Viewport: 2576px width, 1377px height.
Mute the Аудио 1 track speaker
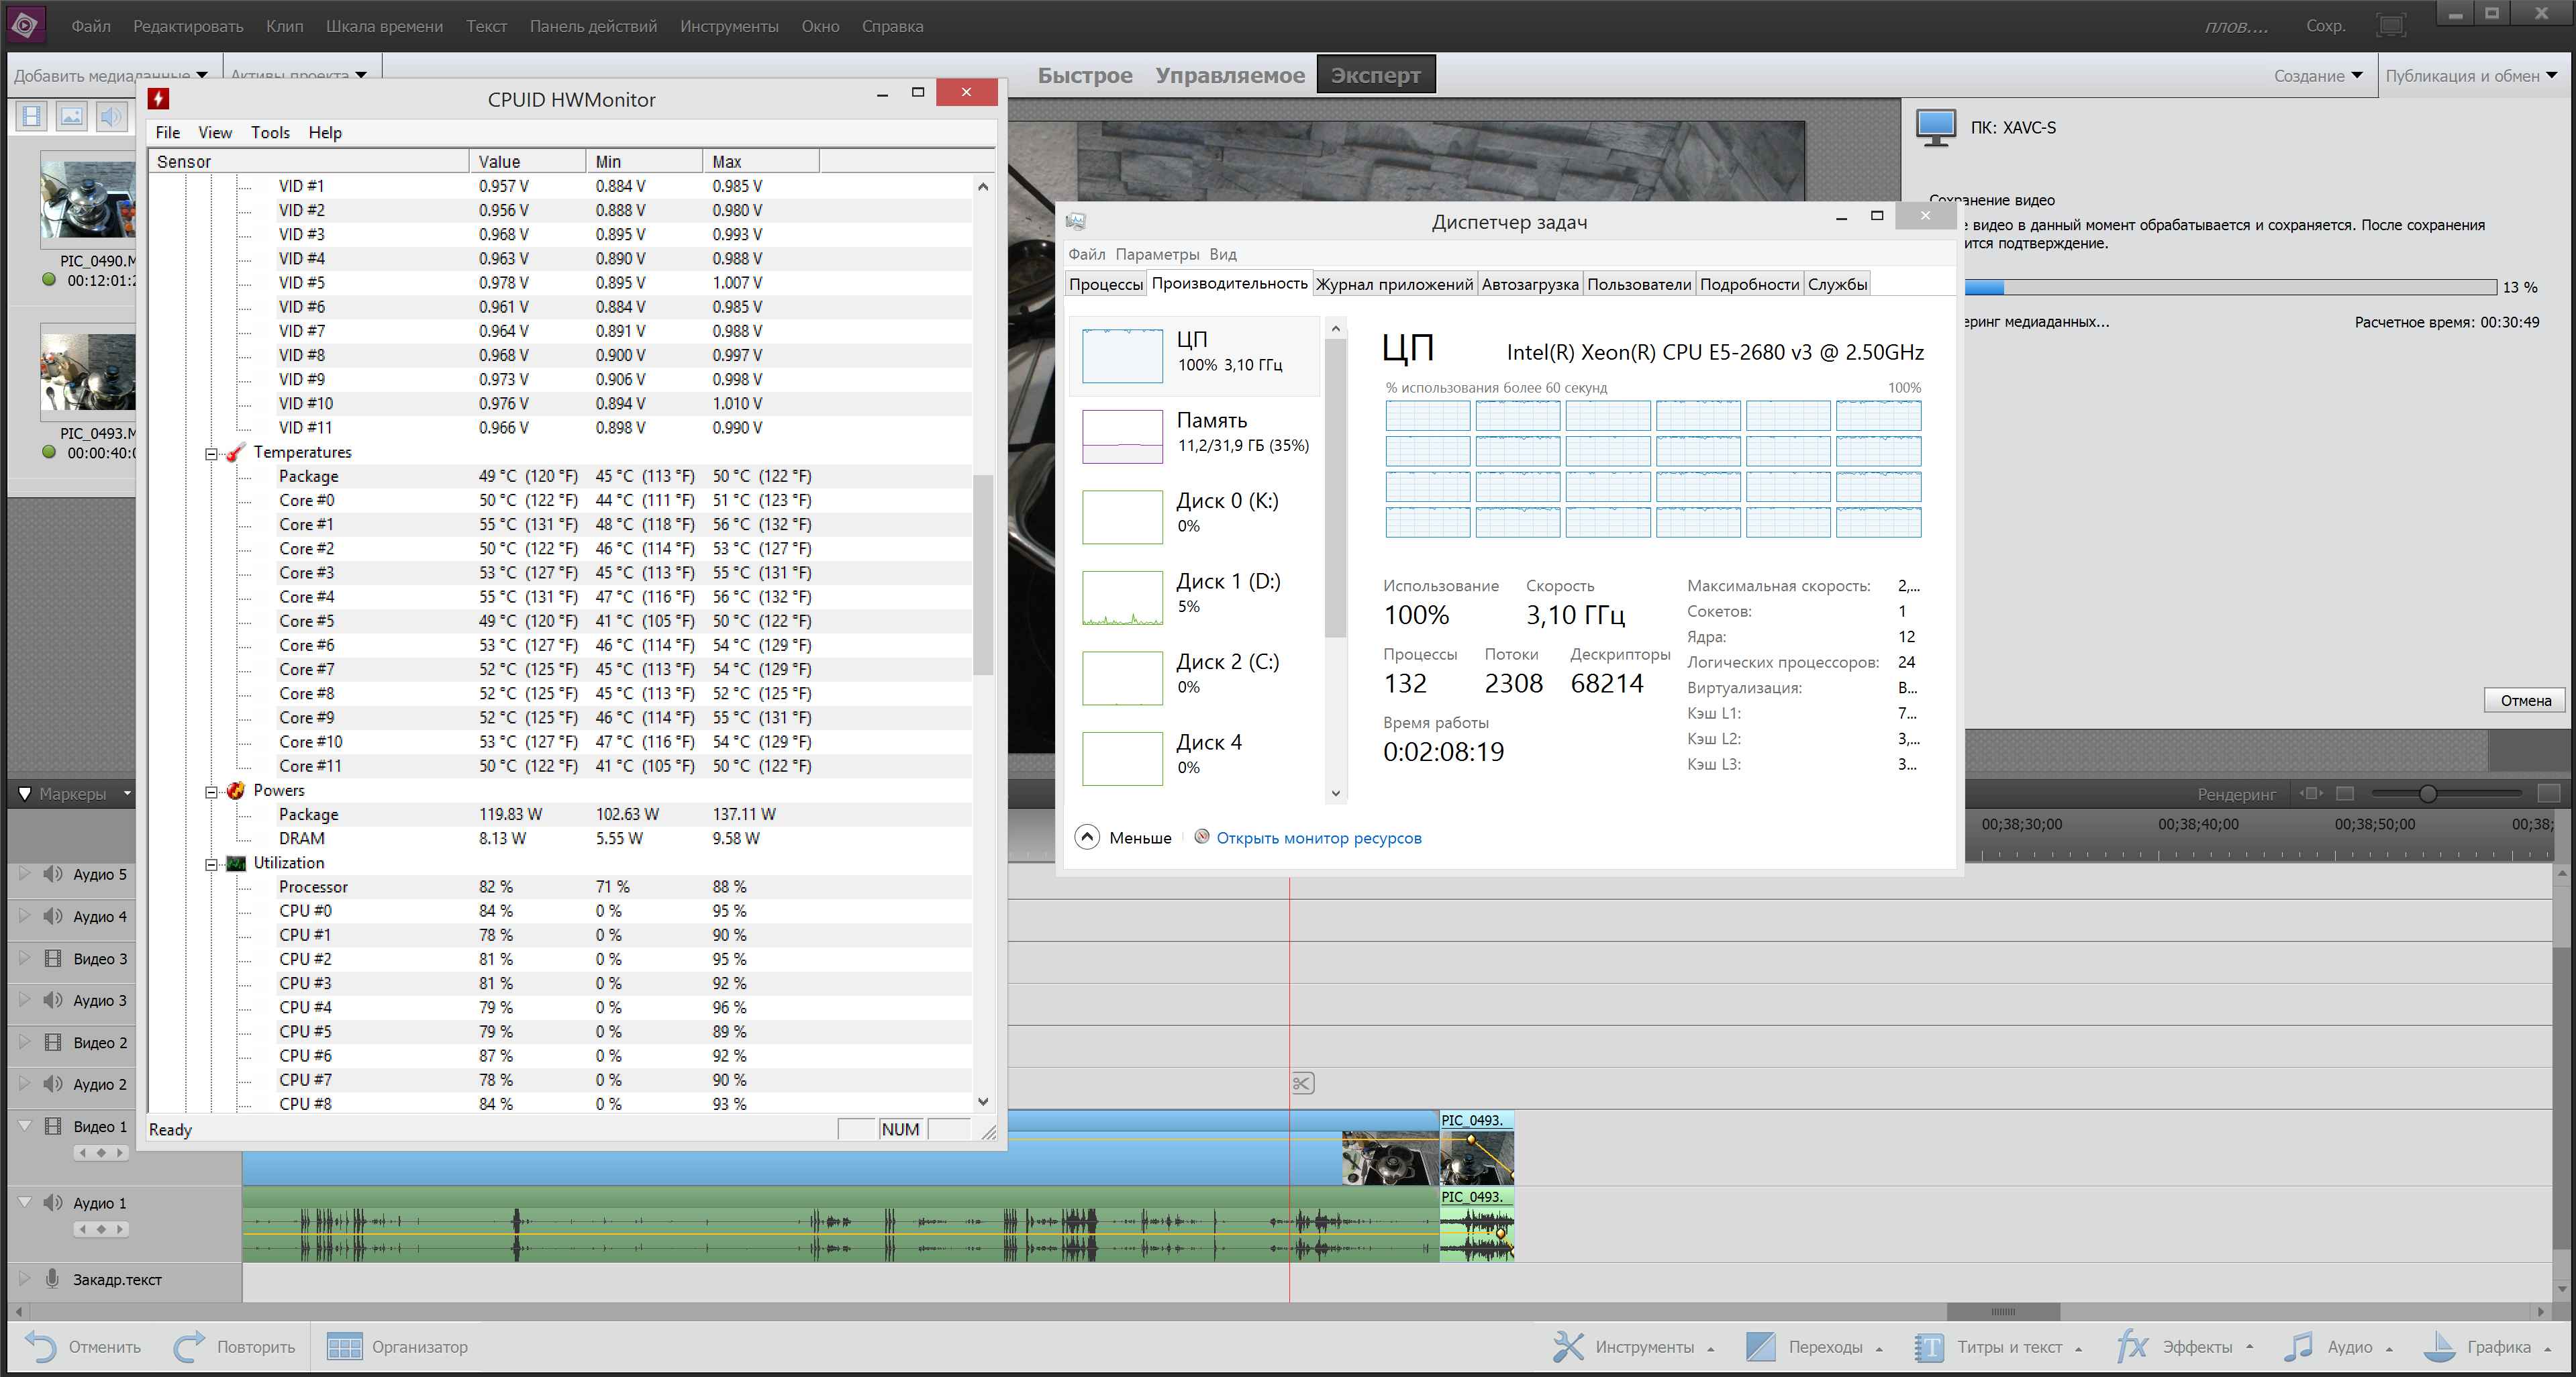coord(53,1203)
